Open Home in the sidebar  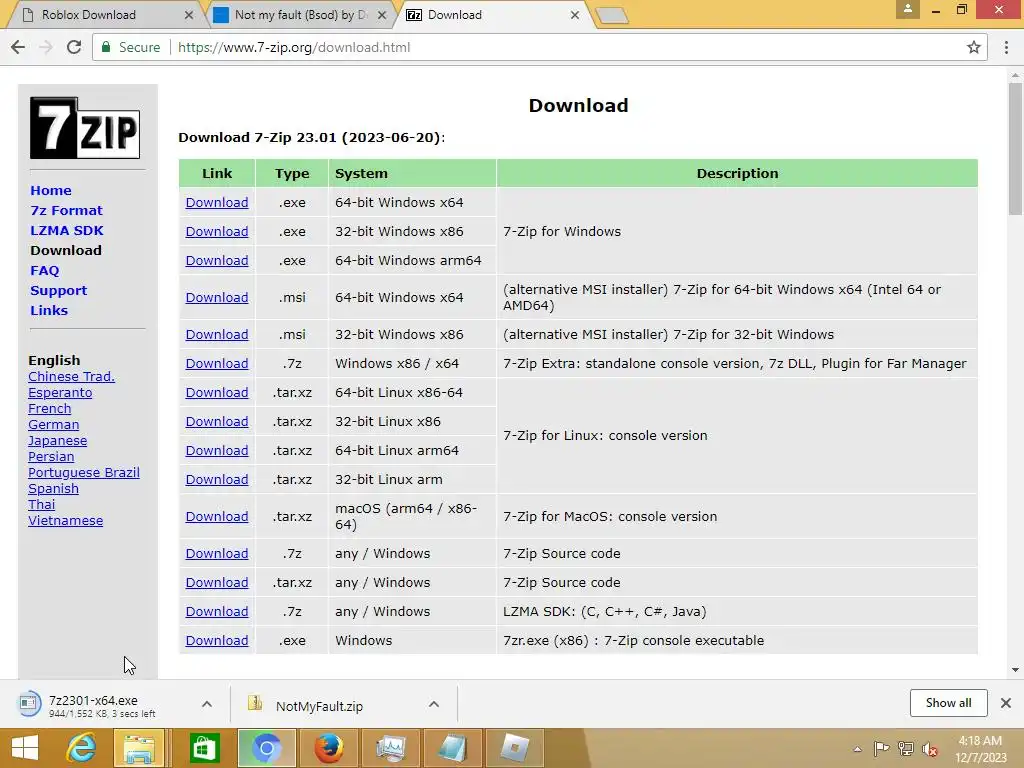pyautogui.click(x=51, y=190)
